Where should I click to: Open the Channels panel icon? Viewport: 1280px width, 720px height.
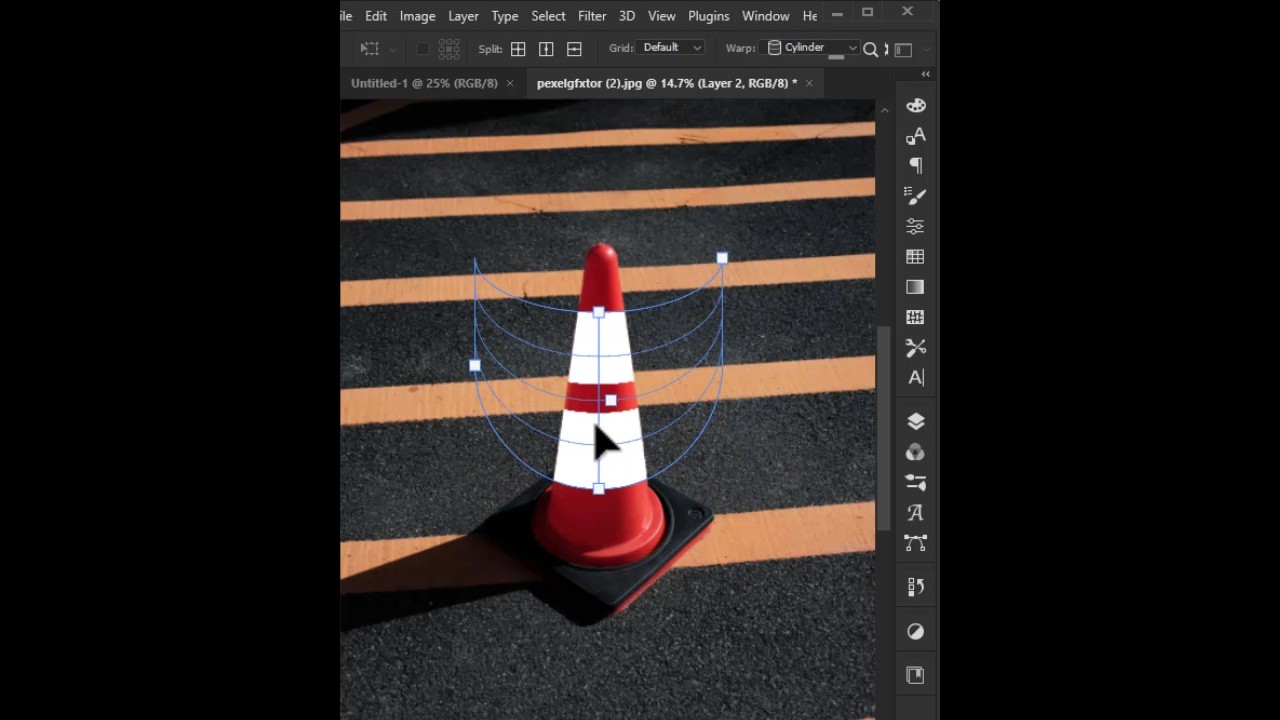916,452
